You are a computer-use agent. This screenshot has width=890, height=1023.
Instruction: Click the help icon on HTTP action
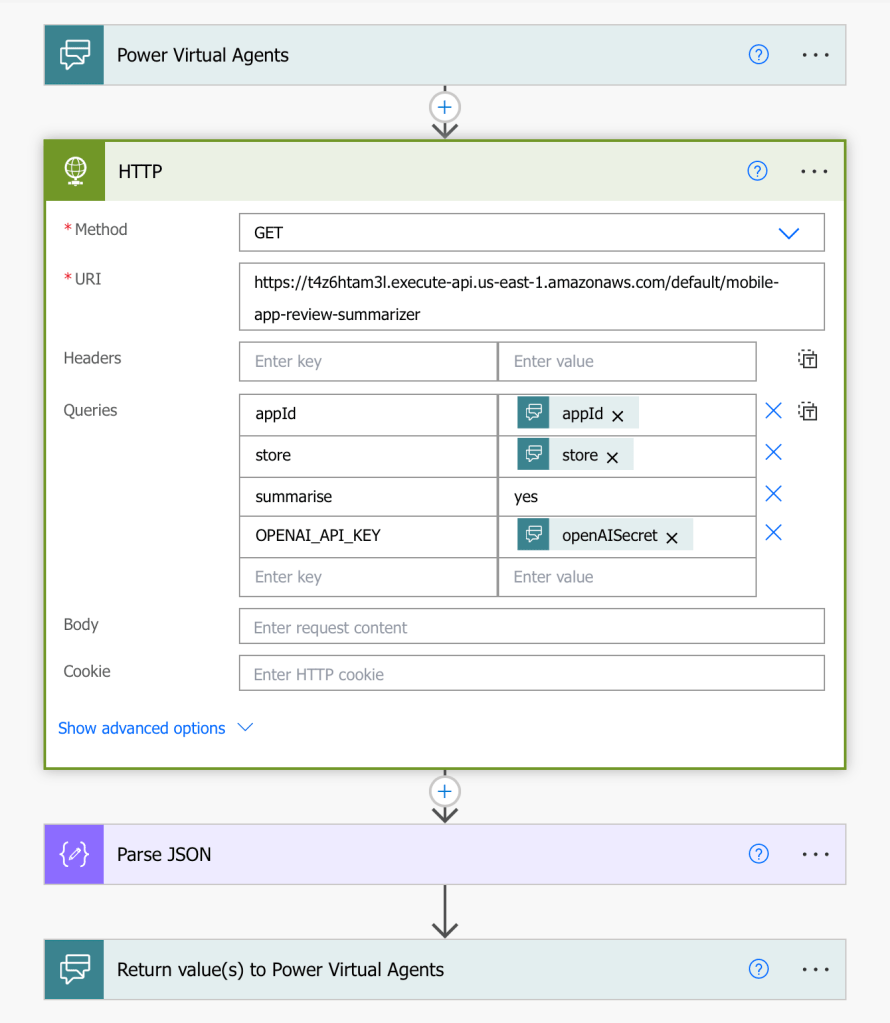coord(757,171)
